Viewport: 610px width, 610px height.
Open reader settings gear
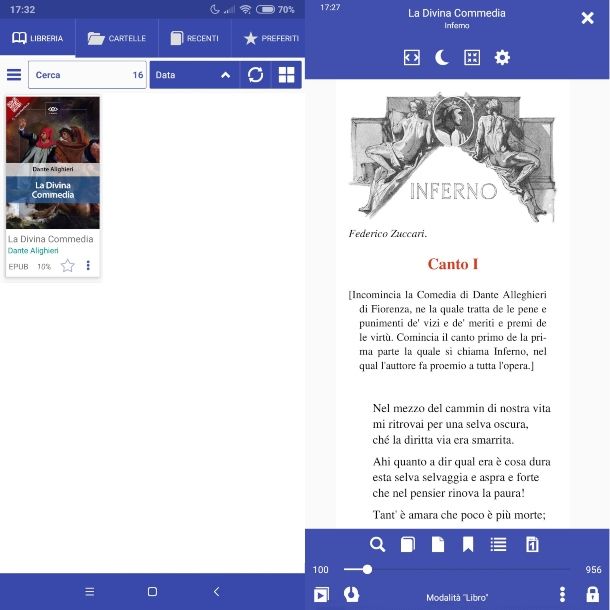tap(502, 58)
